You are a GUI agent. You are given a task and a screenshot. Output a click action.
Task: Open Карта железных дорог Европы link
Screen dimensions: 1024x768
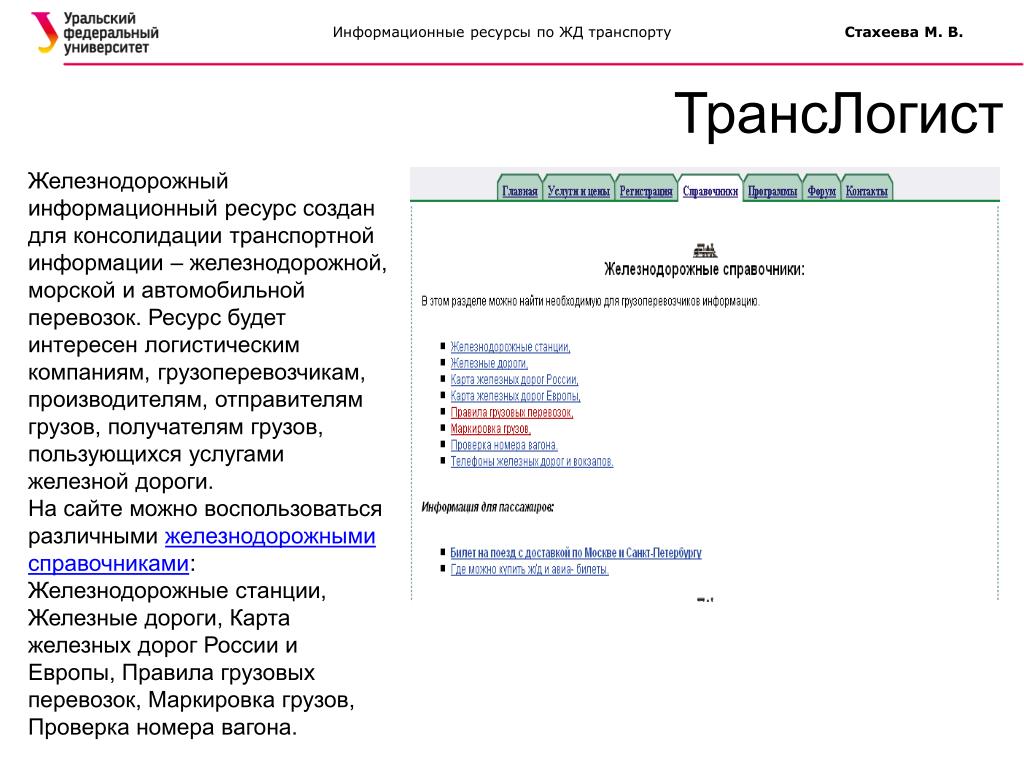515,396
